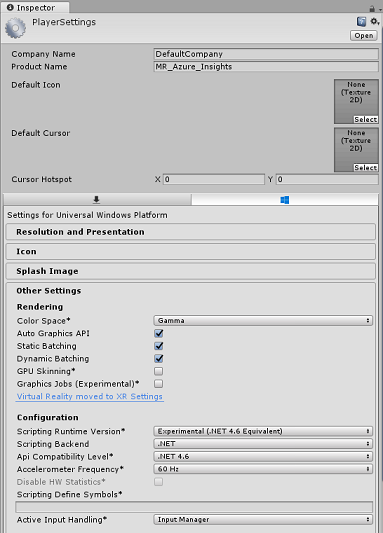Open Active Input Handling dropdown
The image size is (383, 533).
(x=263, y=520)
